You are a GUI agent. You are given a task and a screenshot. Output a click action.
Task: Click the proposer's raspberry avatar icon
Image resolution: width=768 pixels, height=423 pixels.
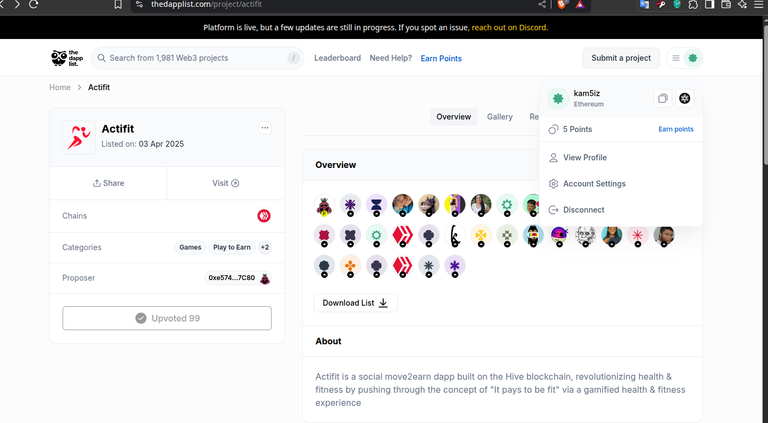tap(265, 278)
